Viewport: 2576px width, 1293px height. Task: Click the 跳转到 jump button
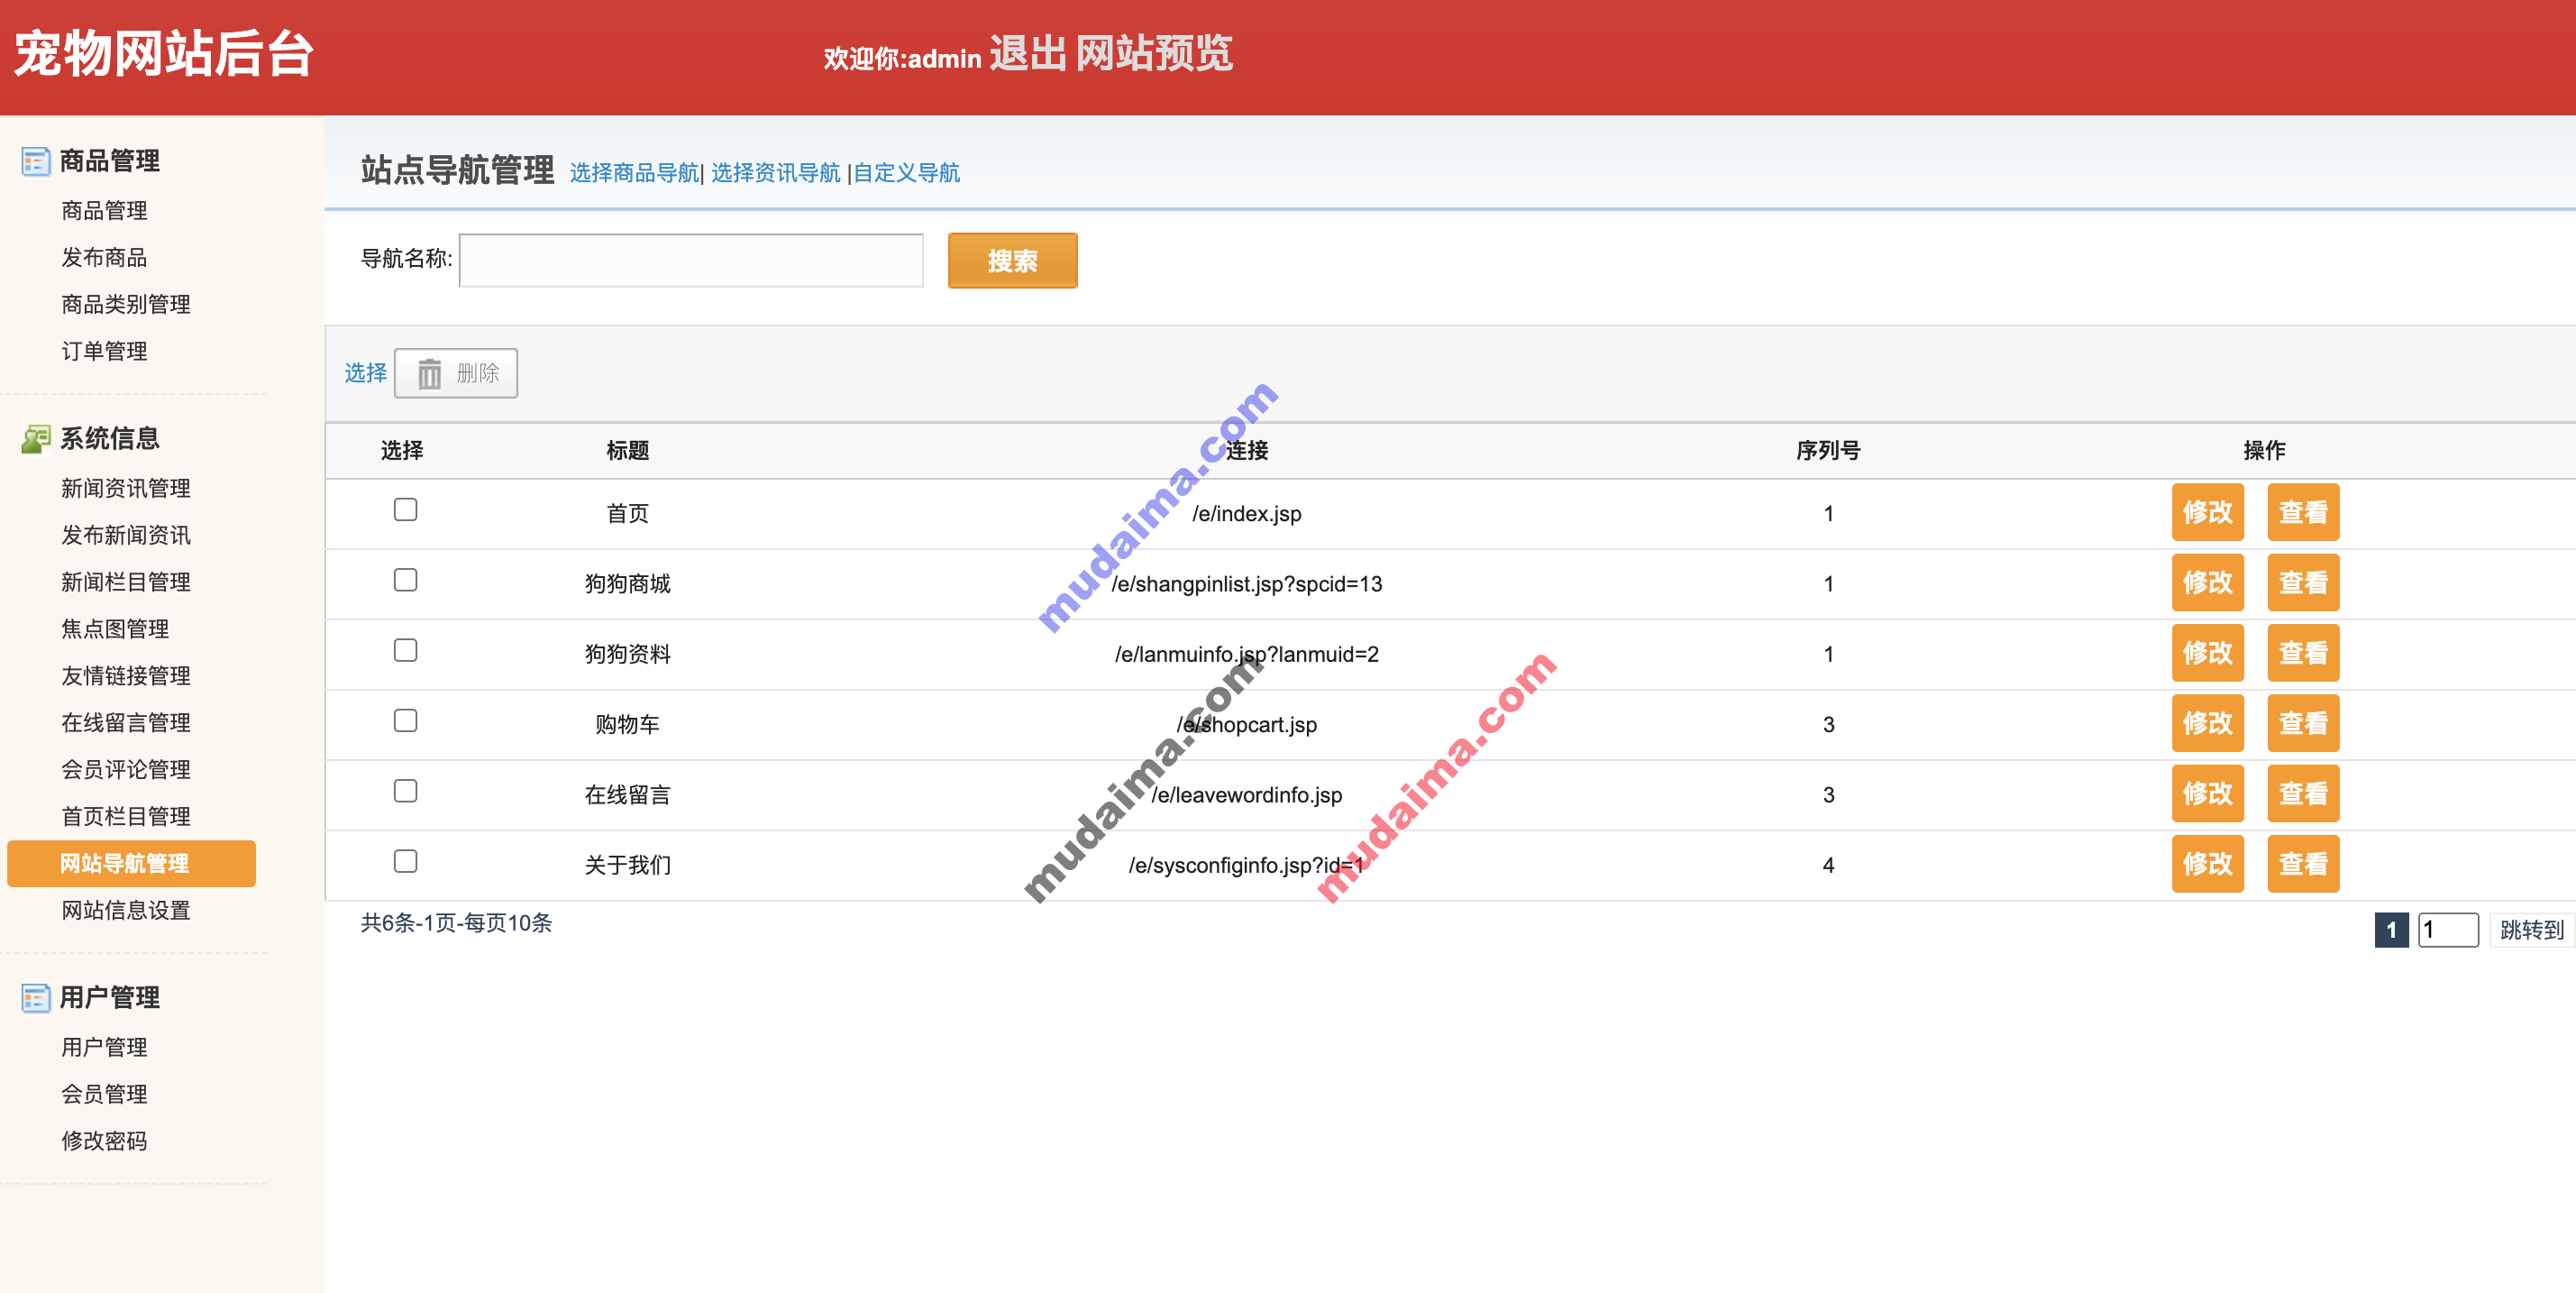click(x=2531, y=930)
